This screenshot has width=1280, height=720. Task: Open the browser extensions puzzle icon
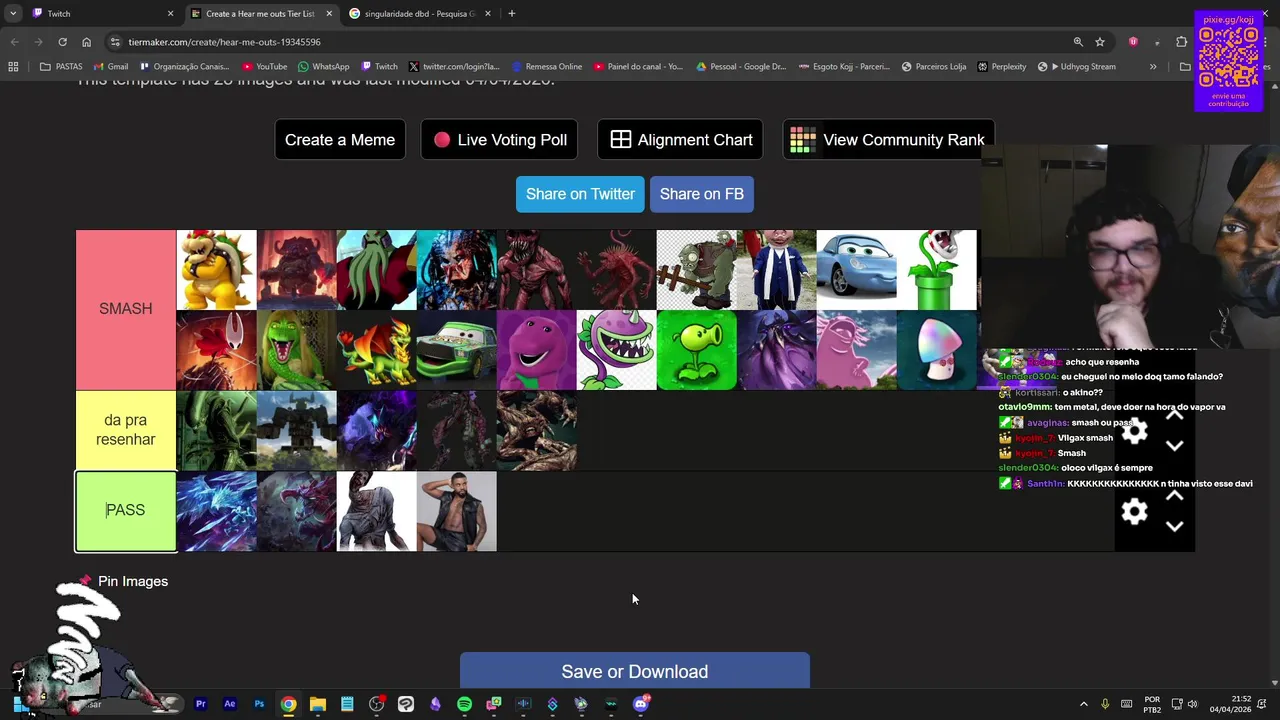click(1182, 42)
